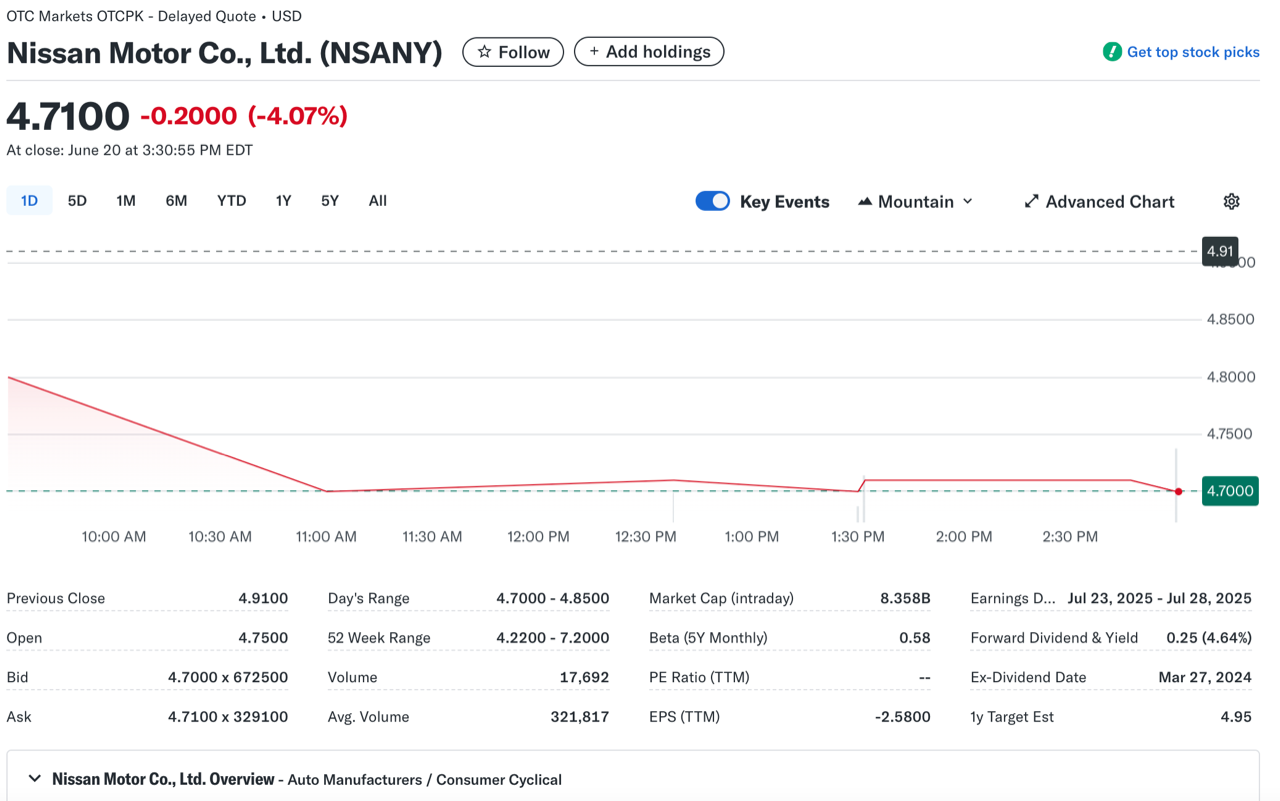Select the 5D time range tab
1280x801 pixels.
pyautogui.click(x=77, y=201)
